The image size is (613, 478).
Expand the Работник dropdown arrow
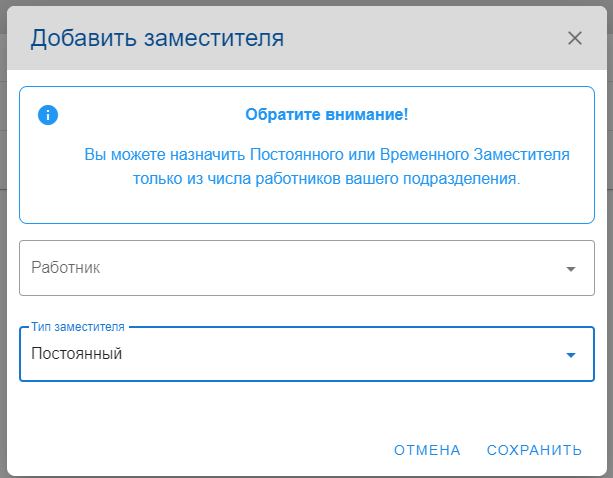click(x=571, y=269)
